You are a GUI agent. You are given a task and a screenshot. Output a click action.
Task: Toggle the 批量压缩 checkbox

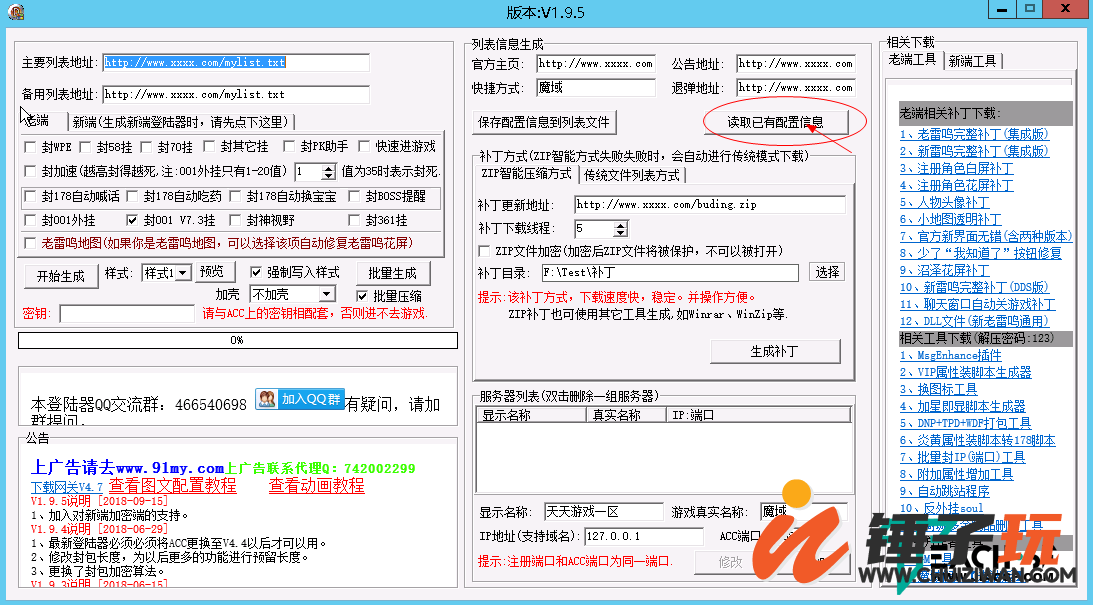[363, 296]
